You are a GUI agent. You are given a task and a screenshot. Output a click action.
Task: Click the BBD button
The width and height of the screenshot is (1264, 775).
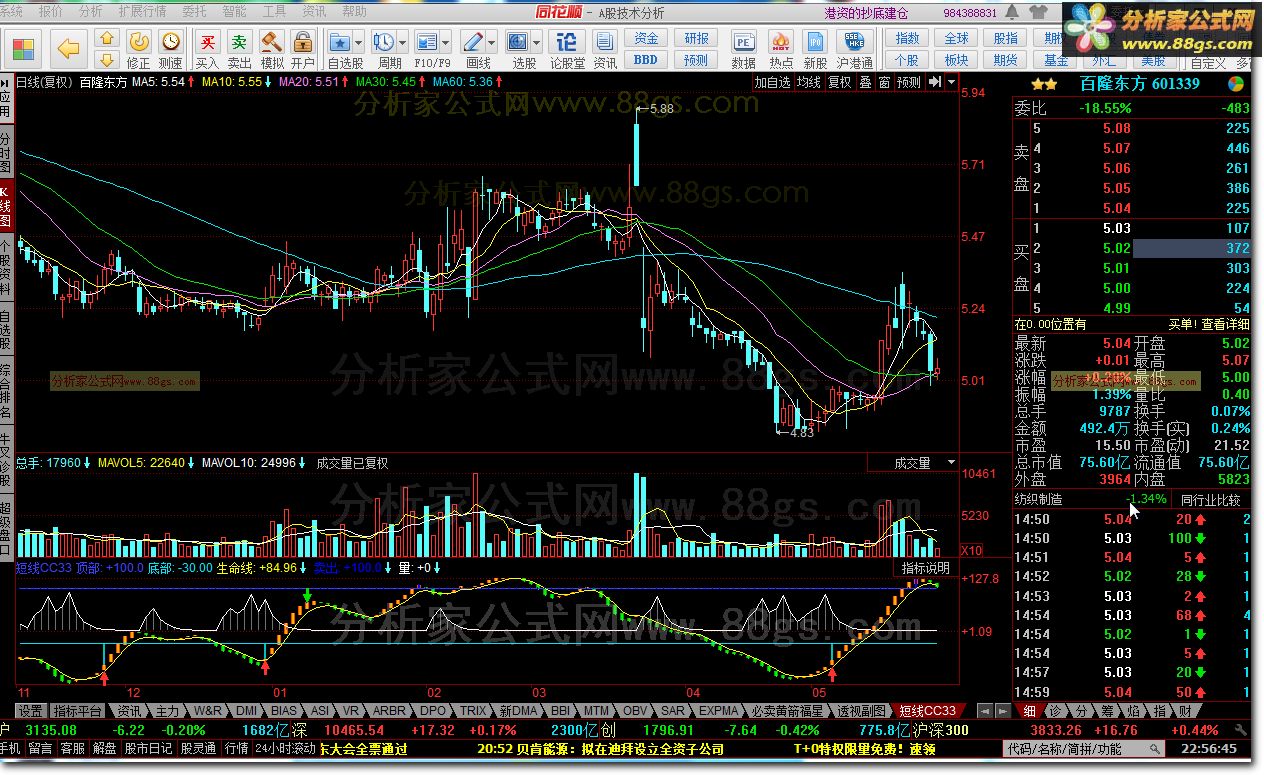[x=647, y=60]
